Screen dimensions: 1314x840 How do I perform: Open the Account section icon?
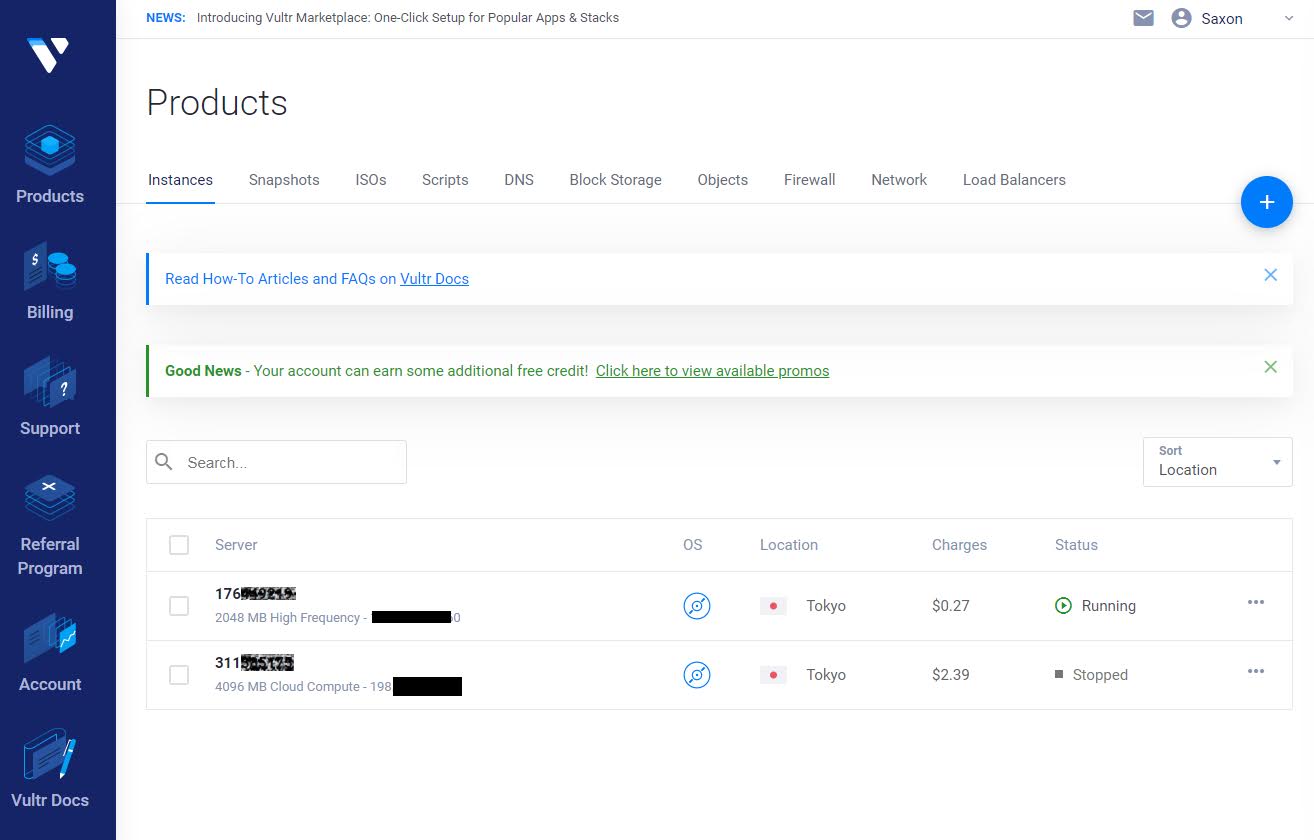point(50,640)
